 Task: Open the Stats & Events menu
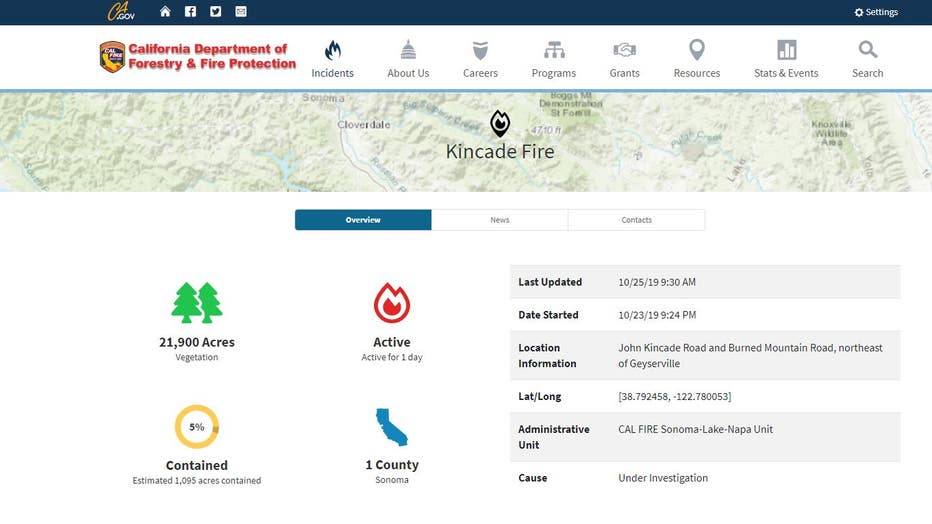[786, 59]
